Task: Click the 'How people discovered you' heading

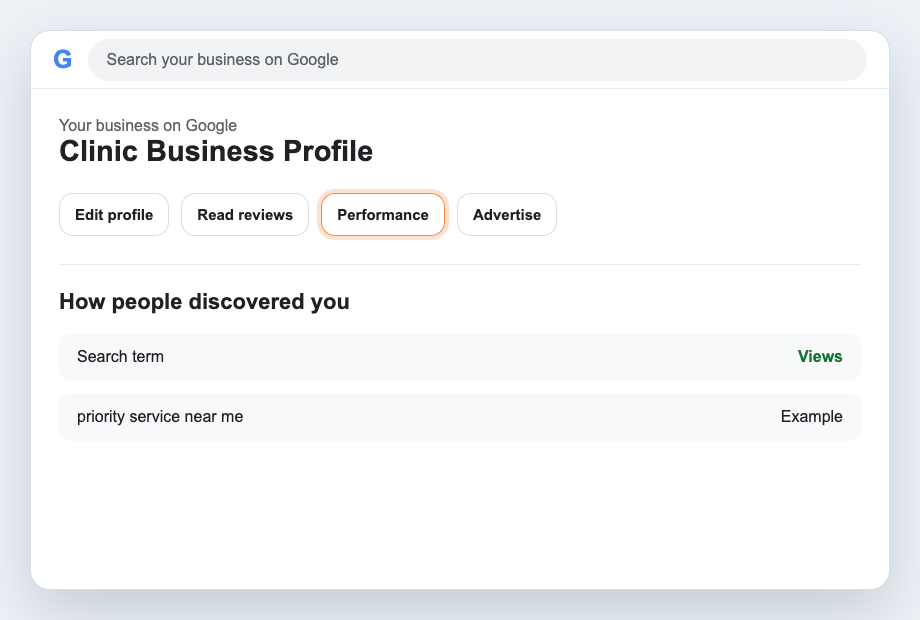Action: click(204, 301)
